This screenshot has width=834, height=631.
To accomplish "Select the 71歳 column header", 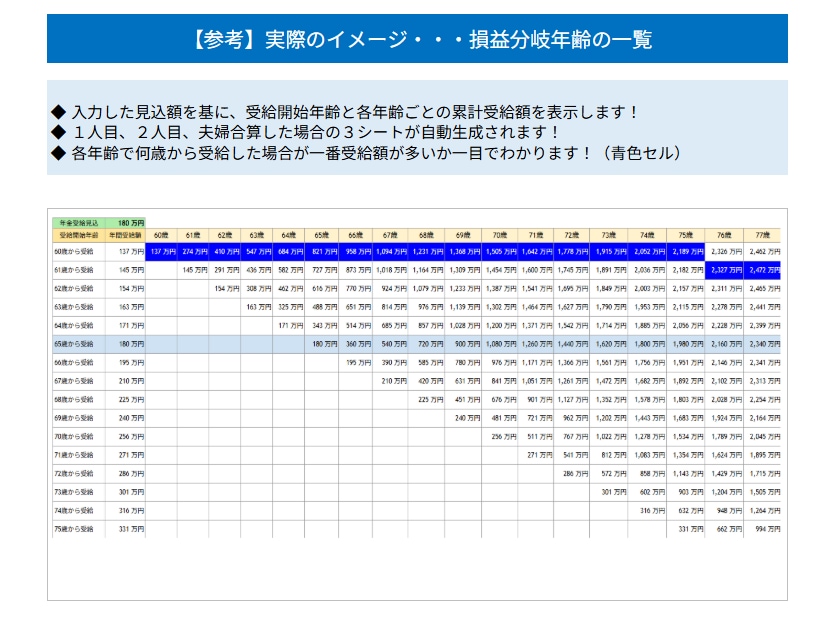I will point(536,235).
